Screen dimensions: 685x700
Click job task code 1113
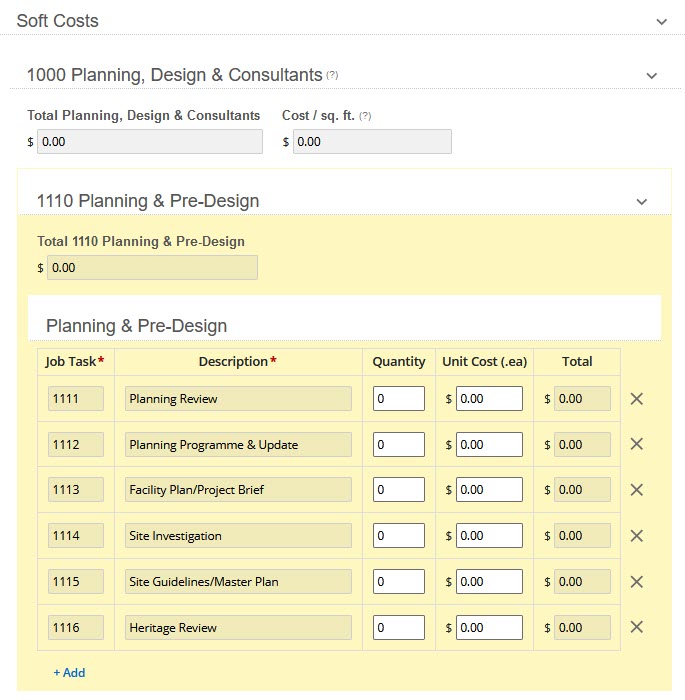pyautogui.click(x=76, y=490)
